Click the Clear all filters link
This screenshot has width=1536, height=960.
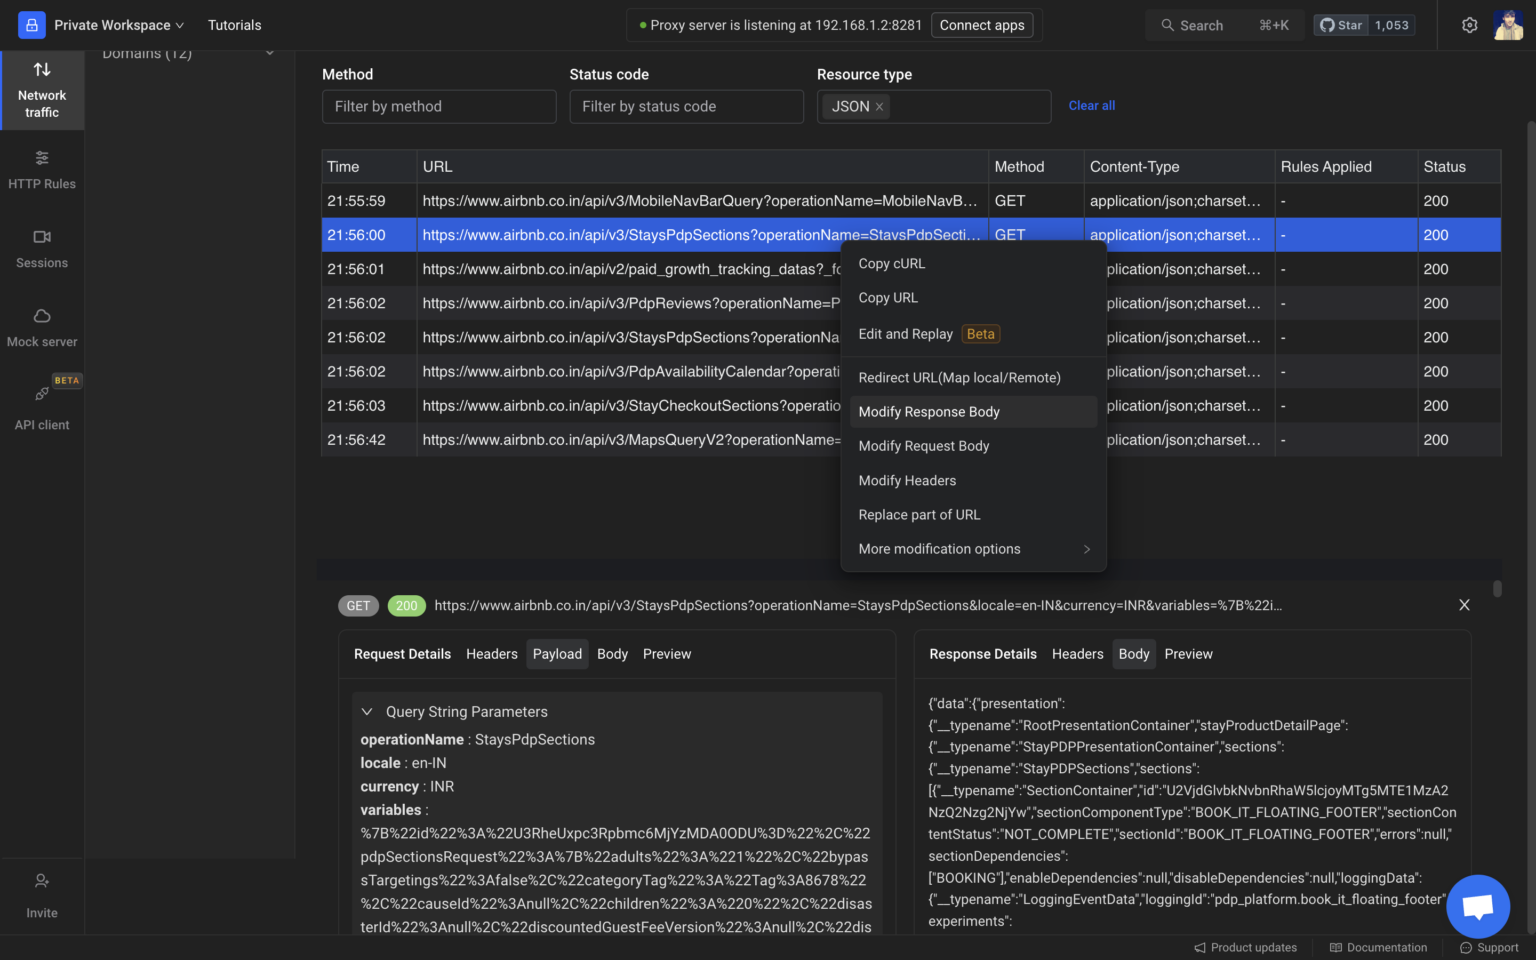[1091, 105]
